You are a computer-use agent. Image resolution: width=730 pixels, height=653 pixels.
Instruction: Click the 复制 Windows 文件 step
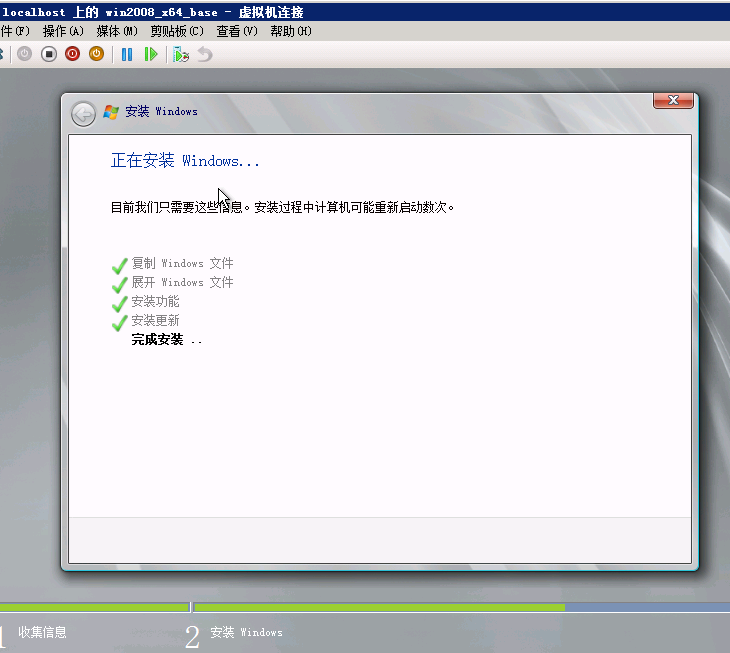click(182, 263)
